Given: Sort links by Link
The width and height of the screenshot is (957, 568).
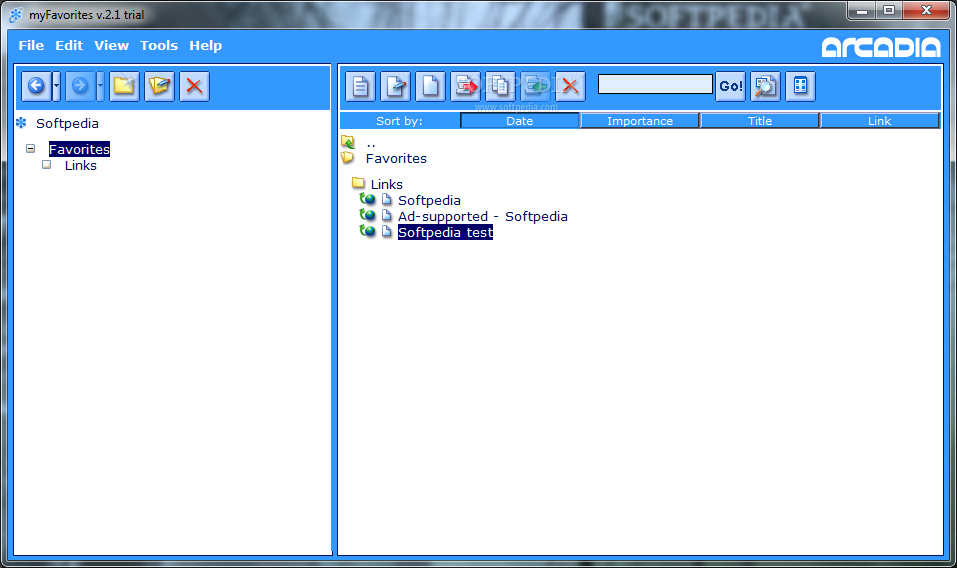Looking at the screenshot, I should [879, 121].
